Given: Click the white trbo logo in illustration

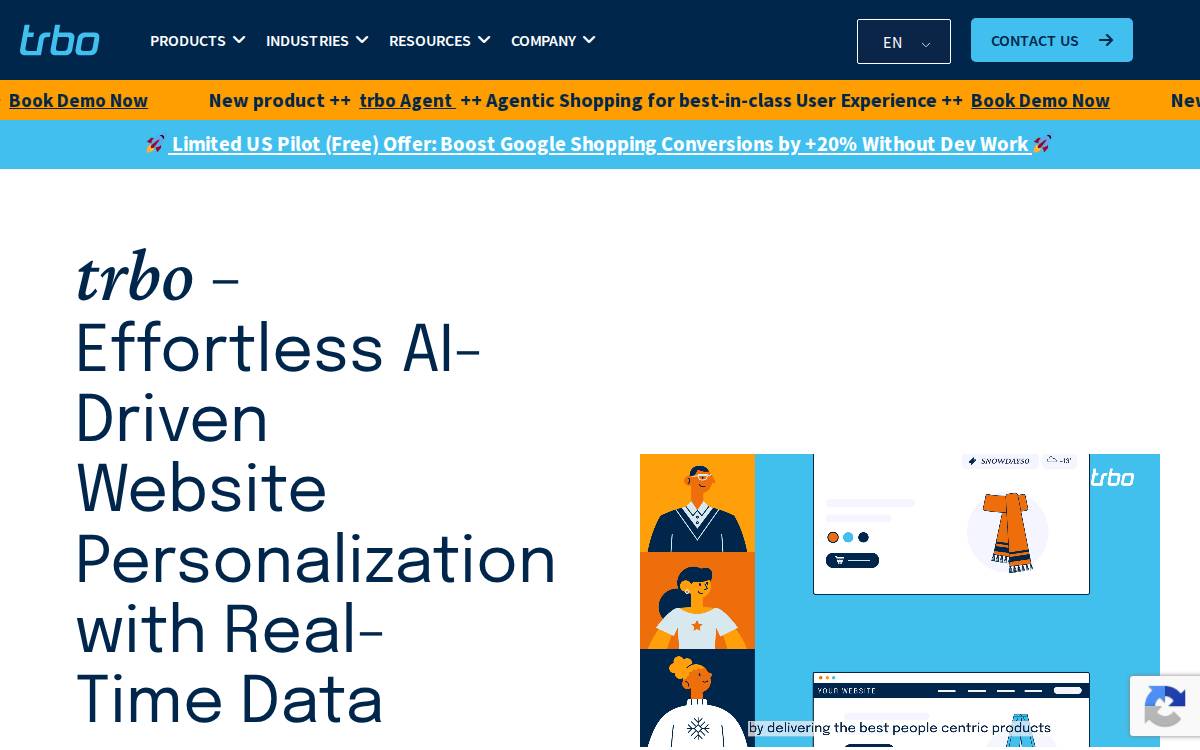Looking at the screenshot, I should 1112,478.
